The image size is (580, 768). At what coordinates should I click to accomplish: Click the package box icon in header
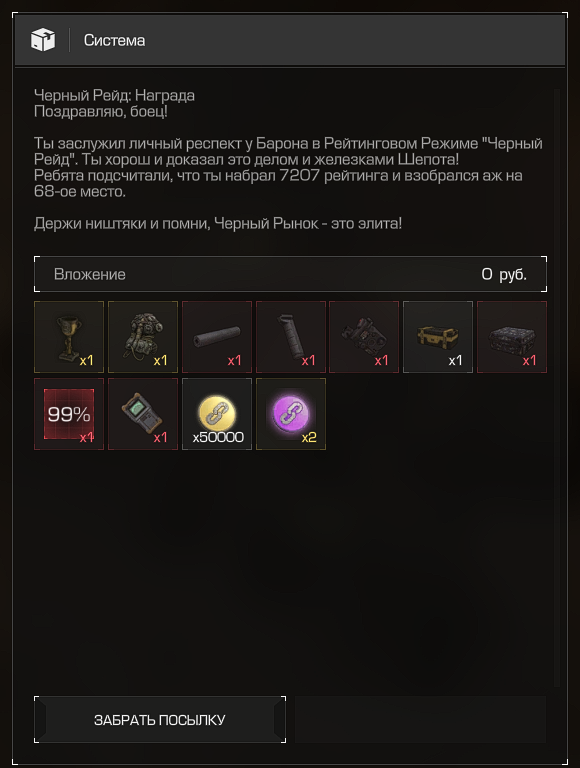[43, 40]
